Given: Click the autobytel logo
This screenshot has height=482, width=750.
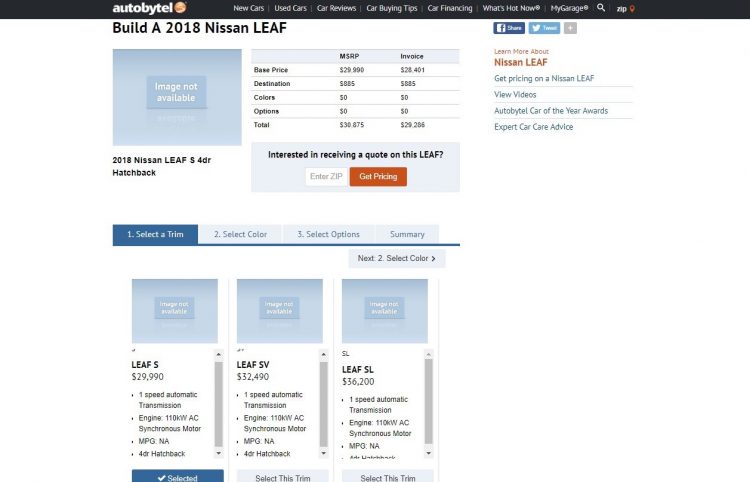Looking at the screenshot, I should (x=149, y=8).
